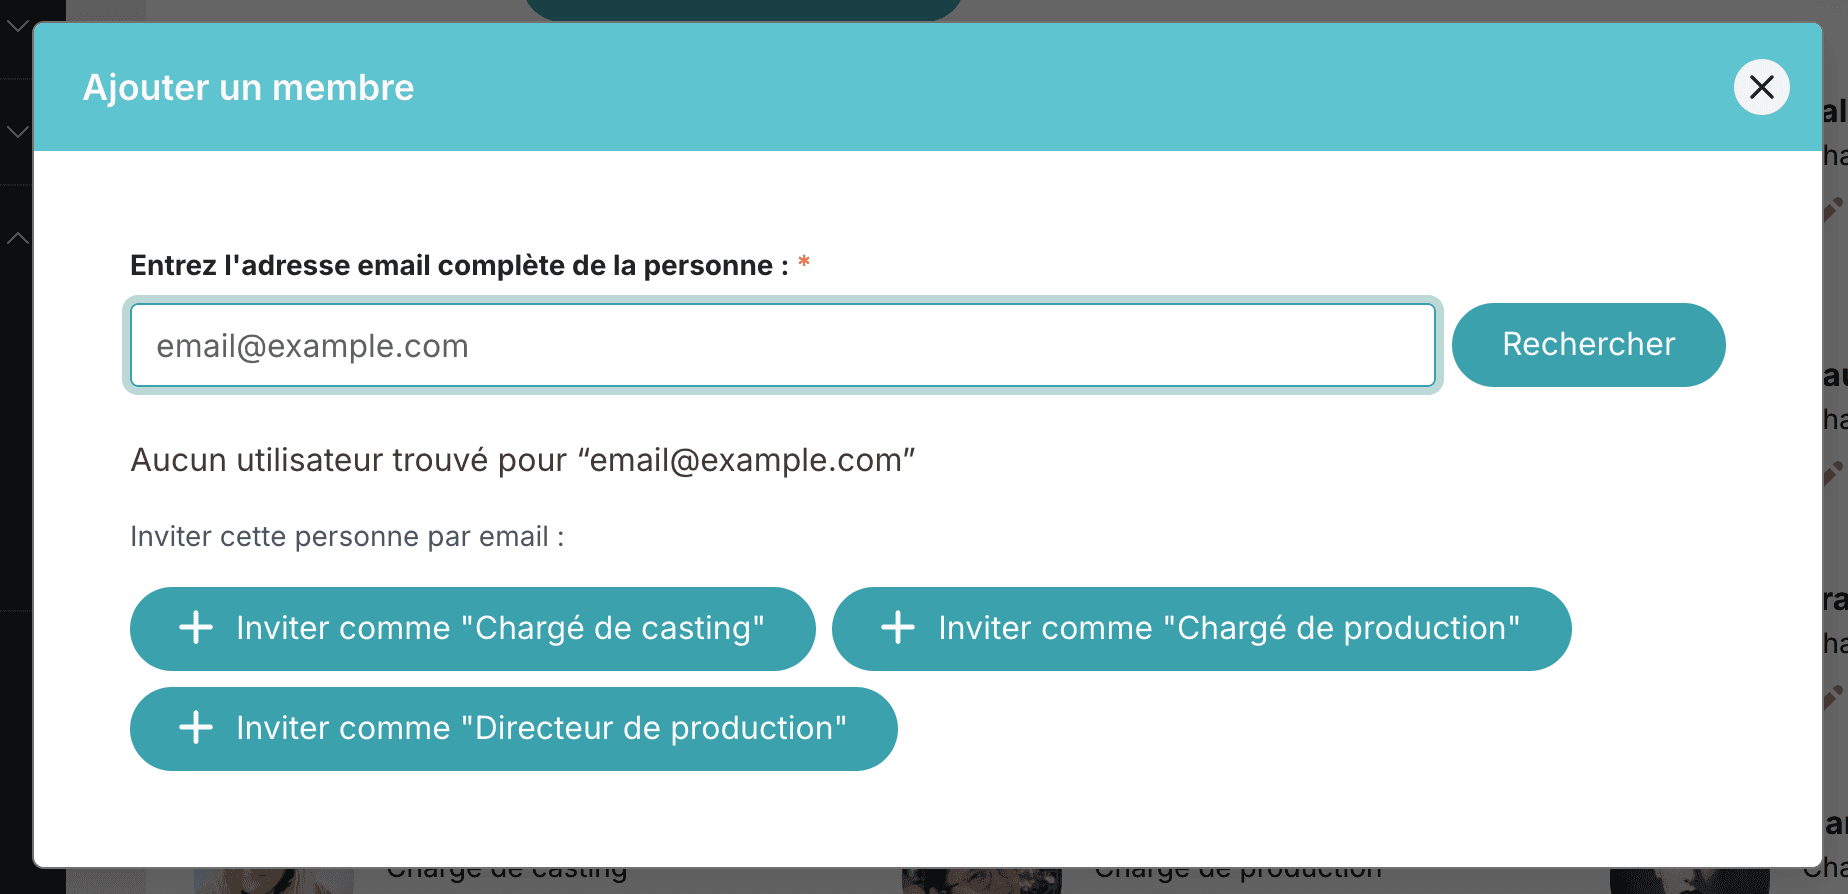Invite as "Directeur de production"
Screen dimensions: 1848x894
pyautogui.click(x=513, y=729)
